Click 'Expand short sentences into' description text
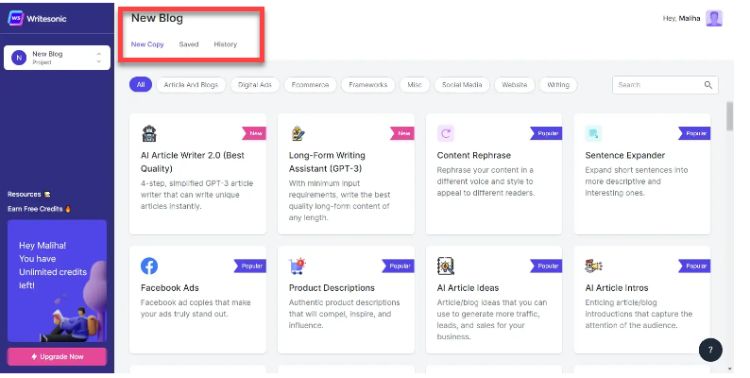The width and height of the screenshot is (750, 378). [x=636, y=170]
